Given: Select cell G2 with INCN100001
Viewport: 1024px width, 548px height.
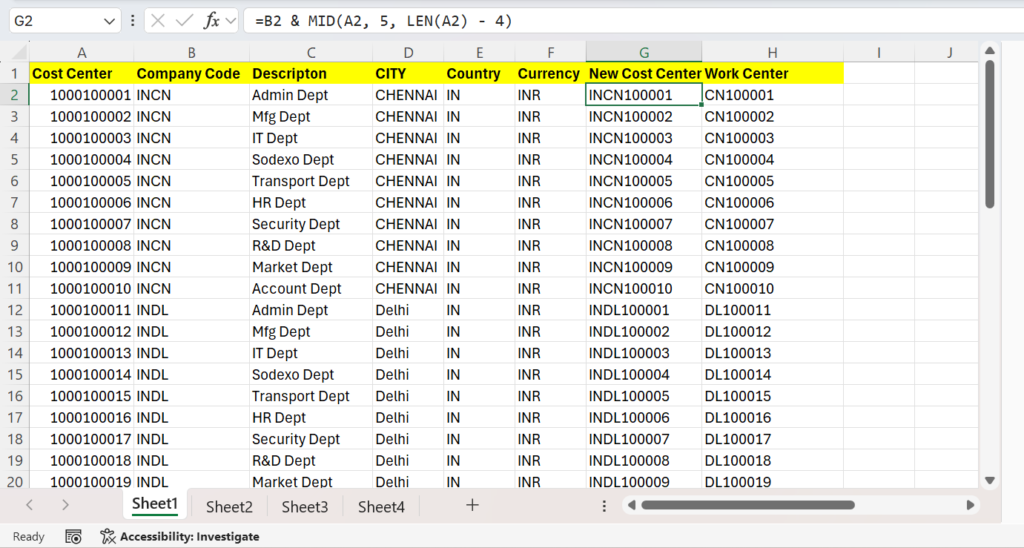Looking at the screenshot, I should coord(644,95).
